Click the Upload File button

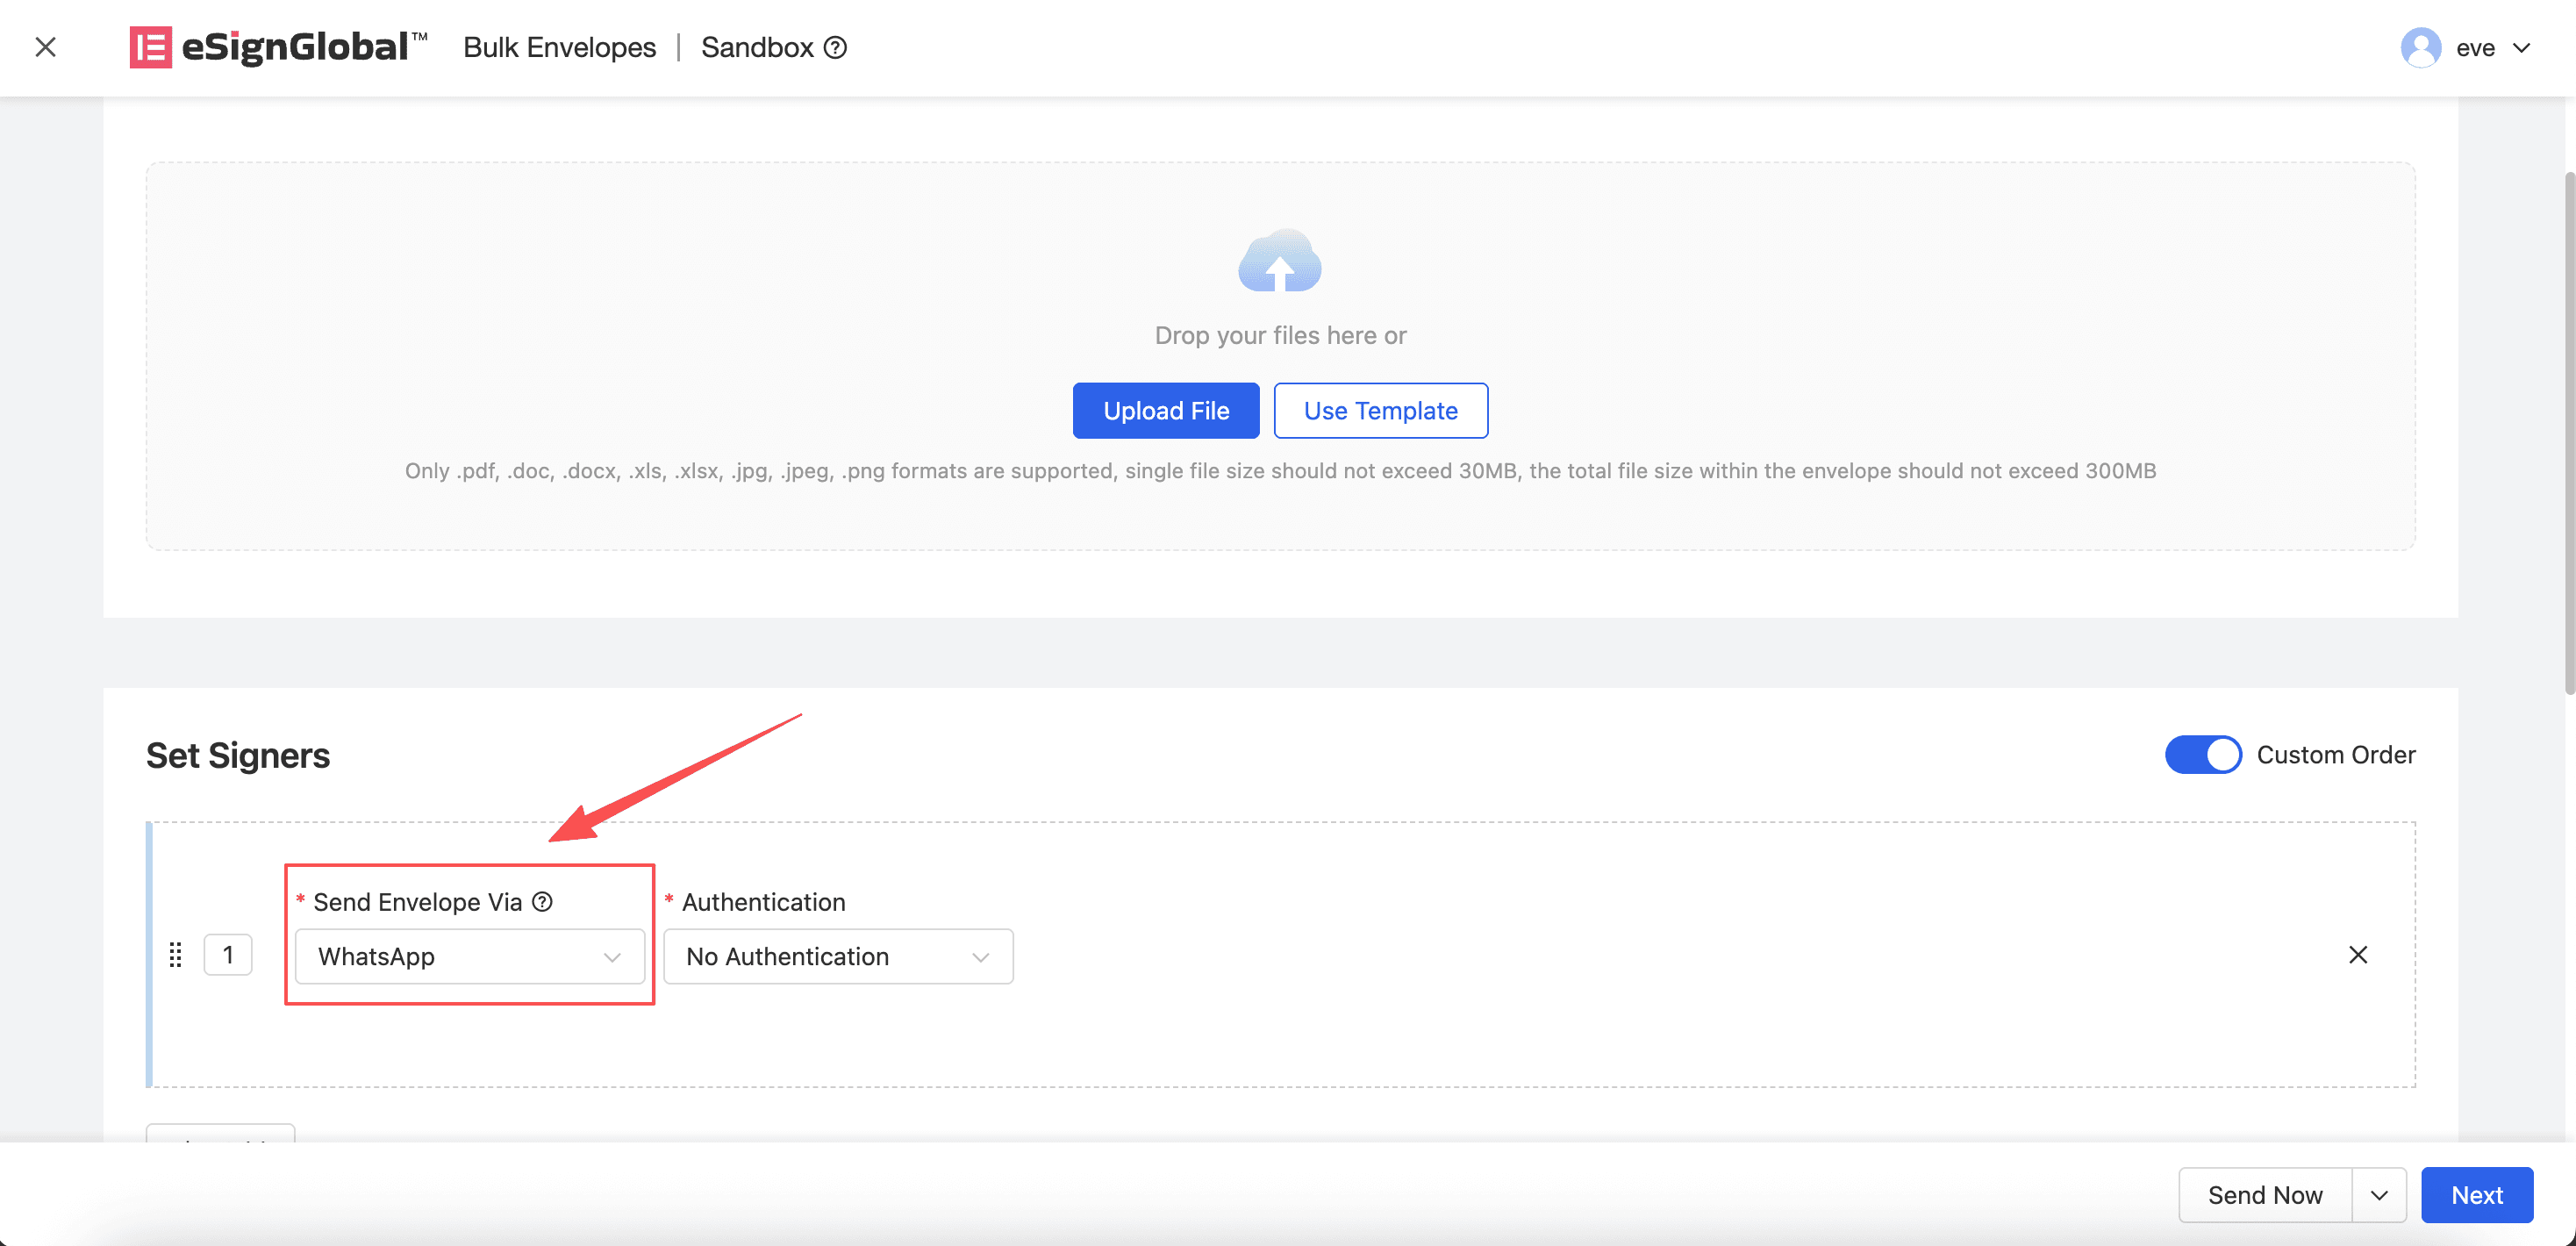coord(1165,411)
